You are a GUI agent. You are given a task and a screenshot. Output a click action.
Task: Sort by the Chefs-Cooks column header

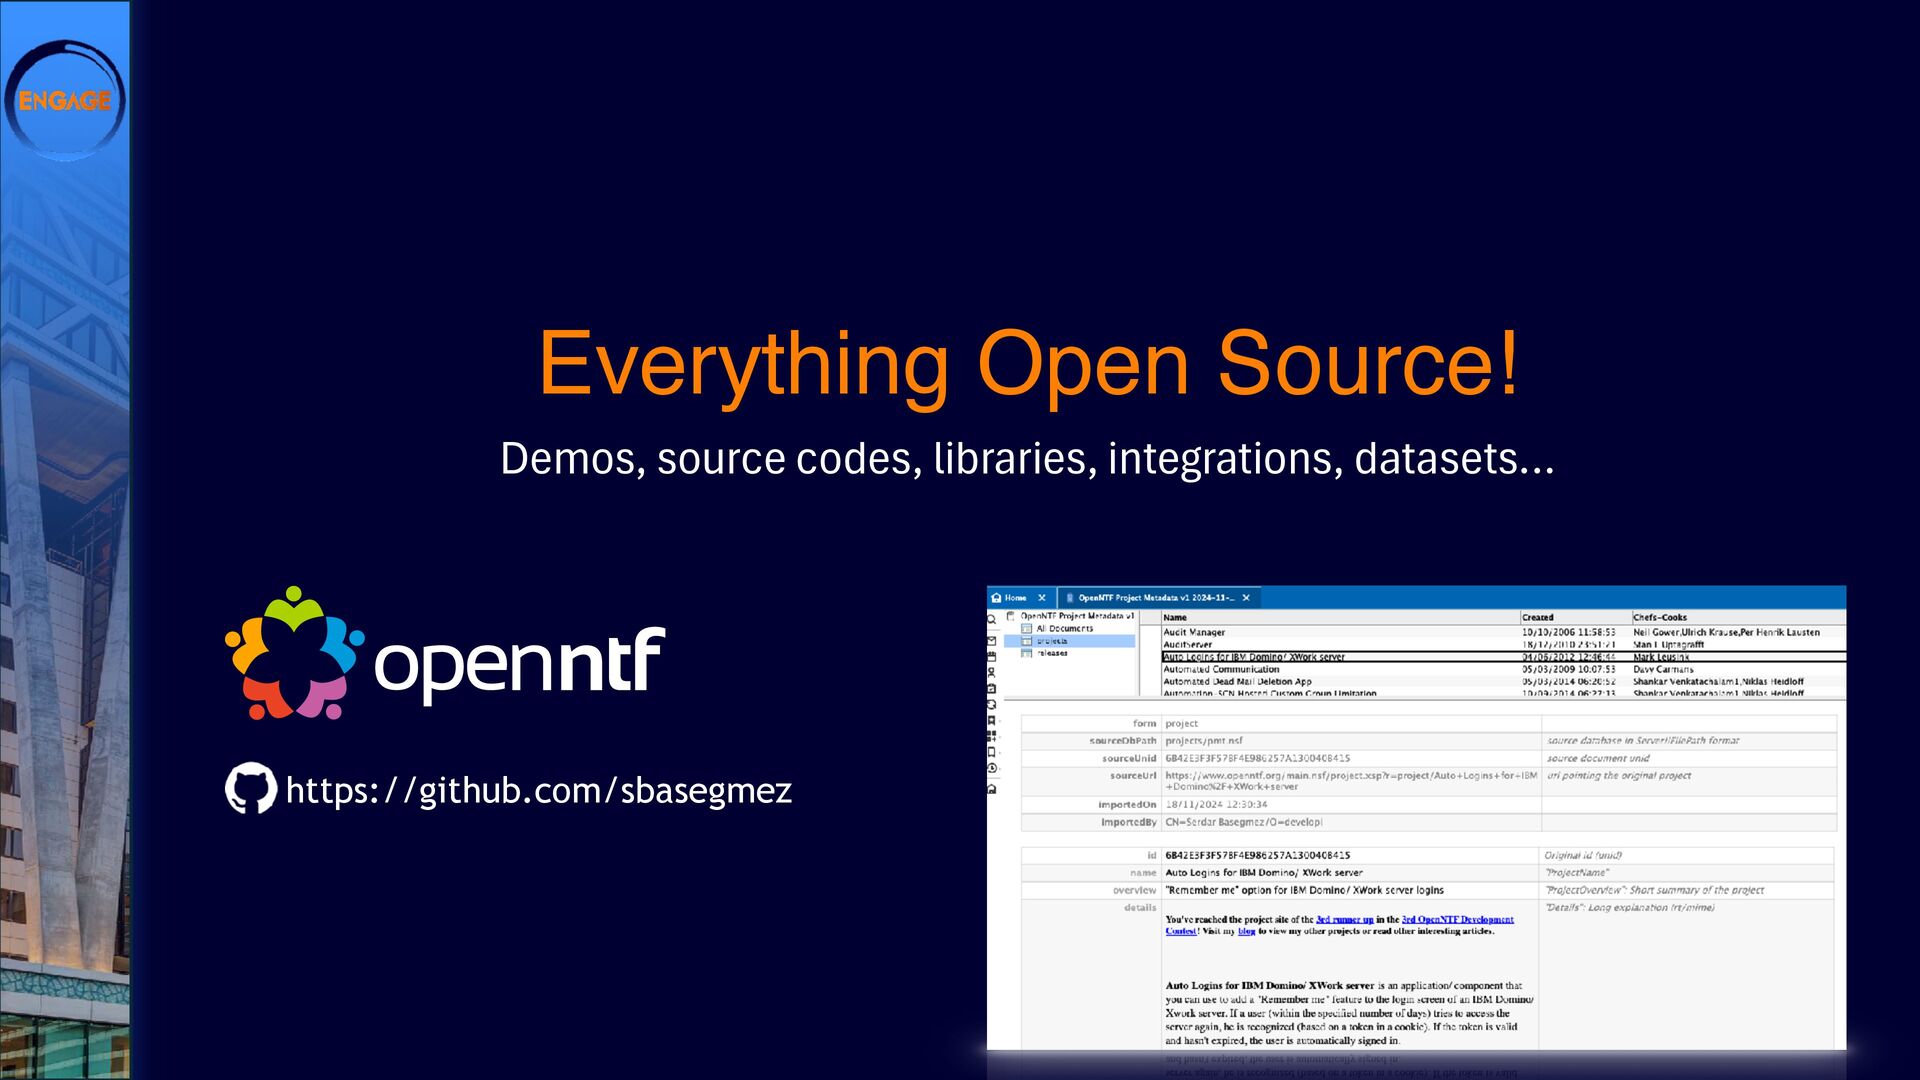pyautogui.click(x=1738, y=617)
